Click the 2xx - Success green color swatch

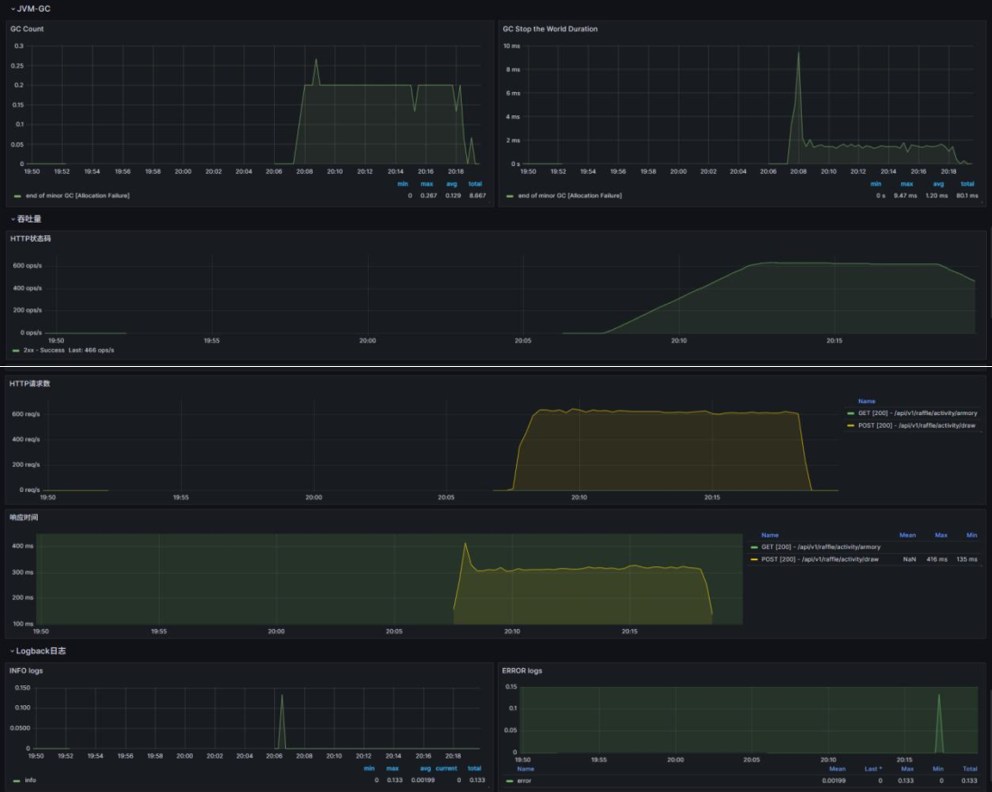point(16,350)
